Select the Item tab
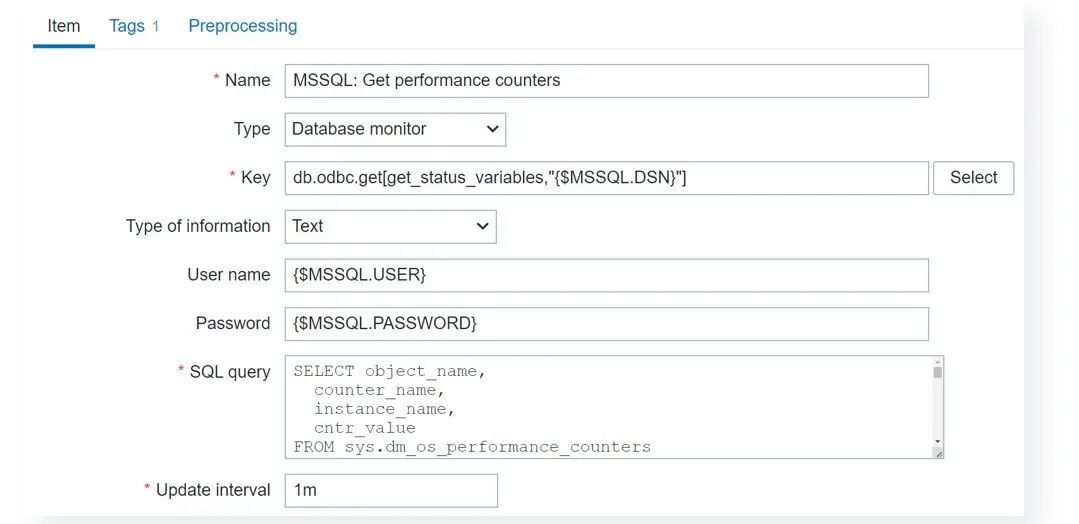 point(64,26)
